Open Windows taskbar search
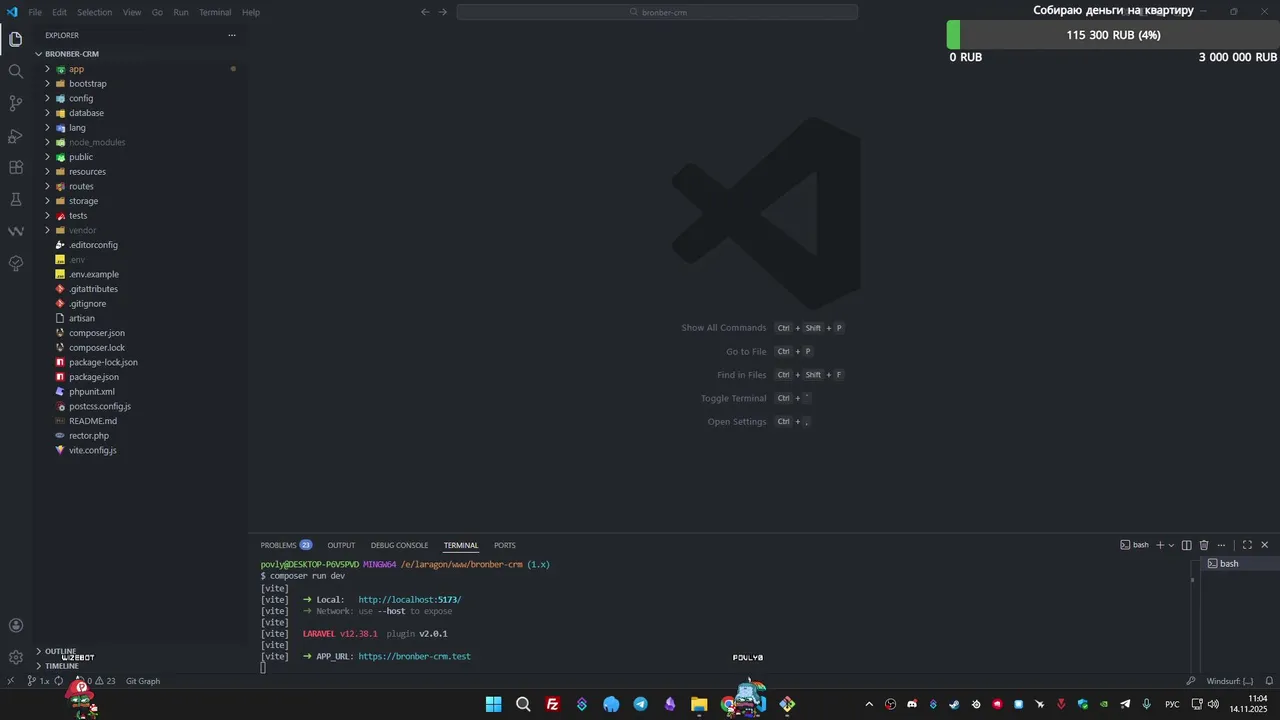 click(x=523, y=704)
